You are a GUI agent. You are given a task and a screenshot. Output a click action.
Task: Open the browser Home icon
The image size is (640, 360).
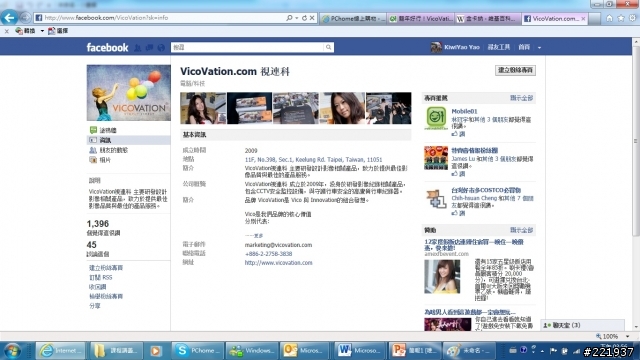609,18
